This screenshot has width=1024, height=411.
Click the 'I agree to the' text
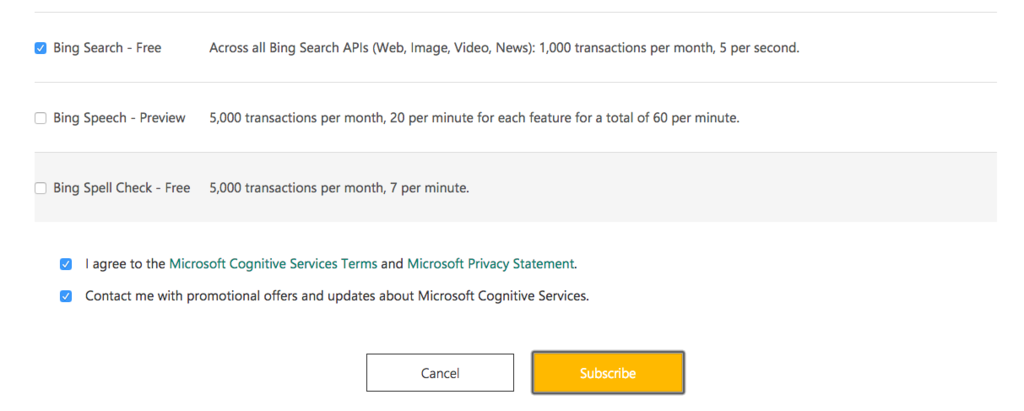(125, 264)
